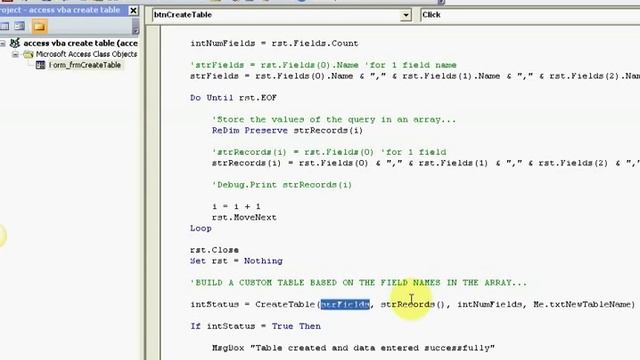Click the If intStatus = True Then line
The width and height of the screenshot is (640, 360).
coord(256,327)
